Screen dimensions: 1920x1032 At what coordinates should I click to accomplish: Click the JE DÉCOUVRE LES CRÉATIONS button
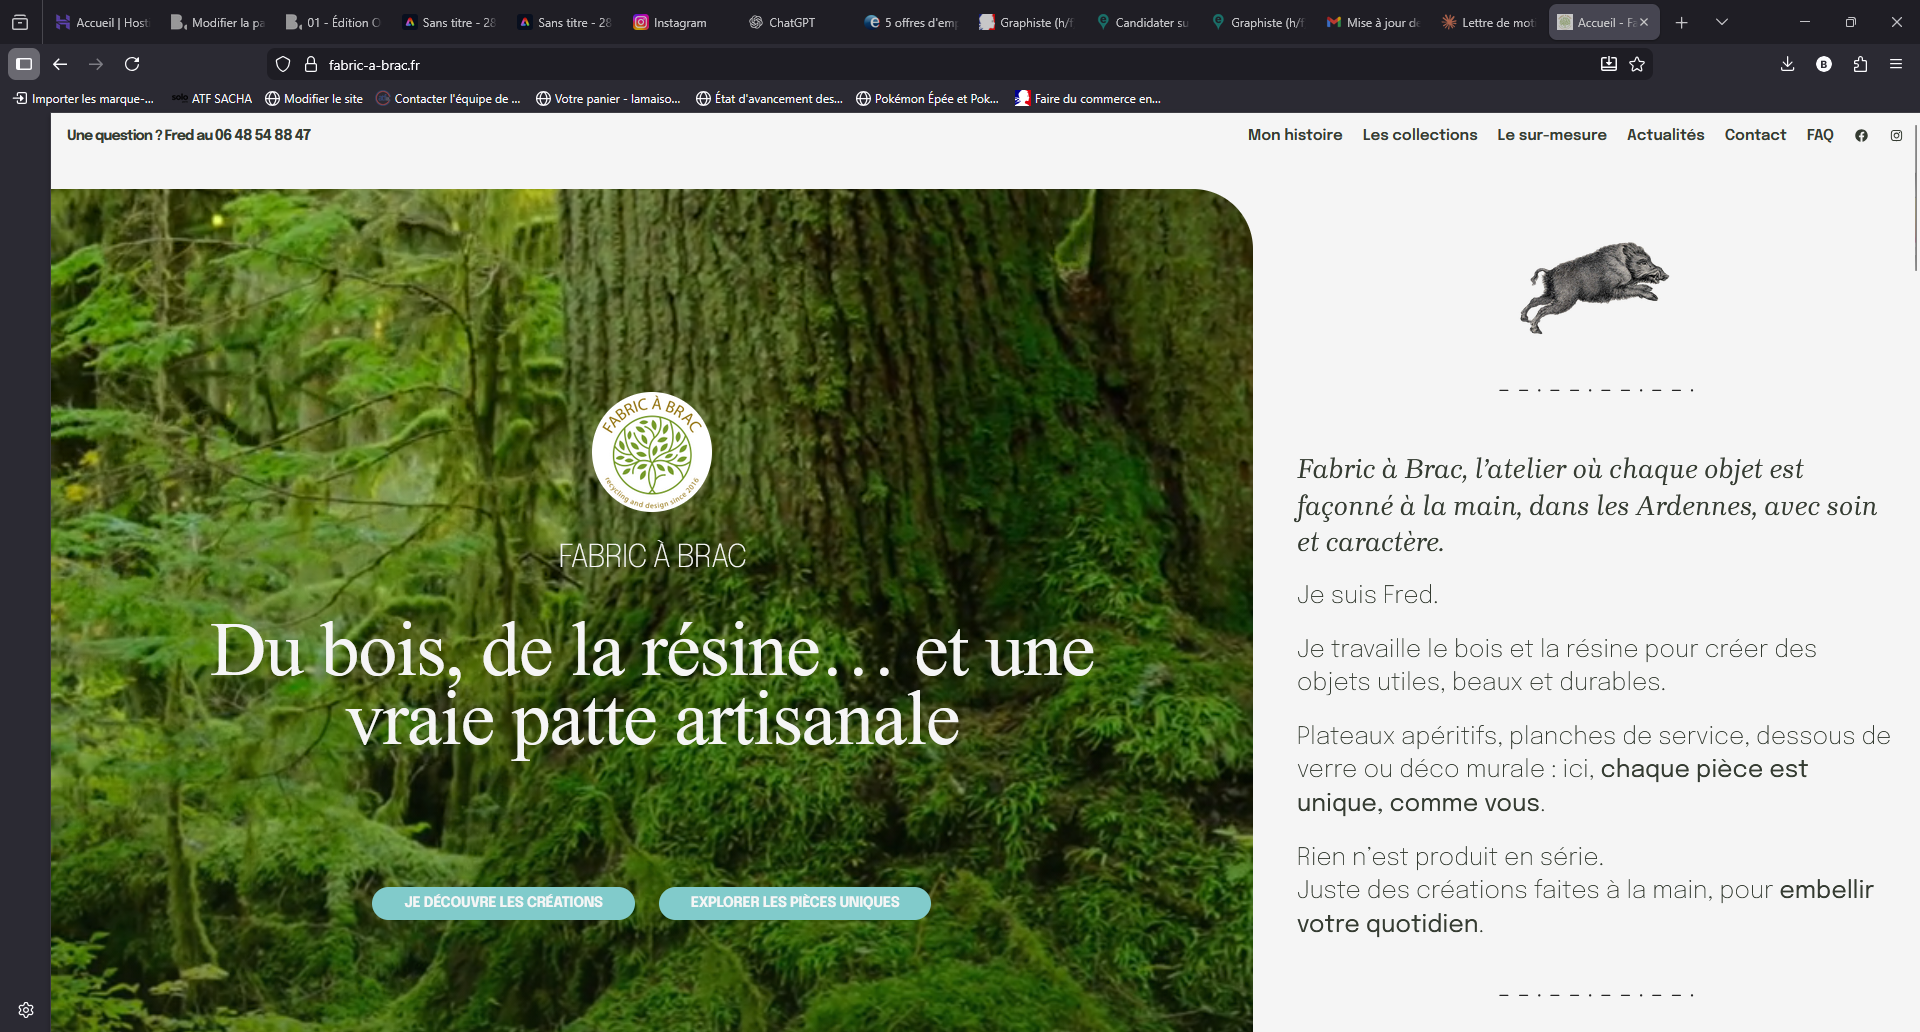pyautogui.click(x=503, y=902)
